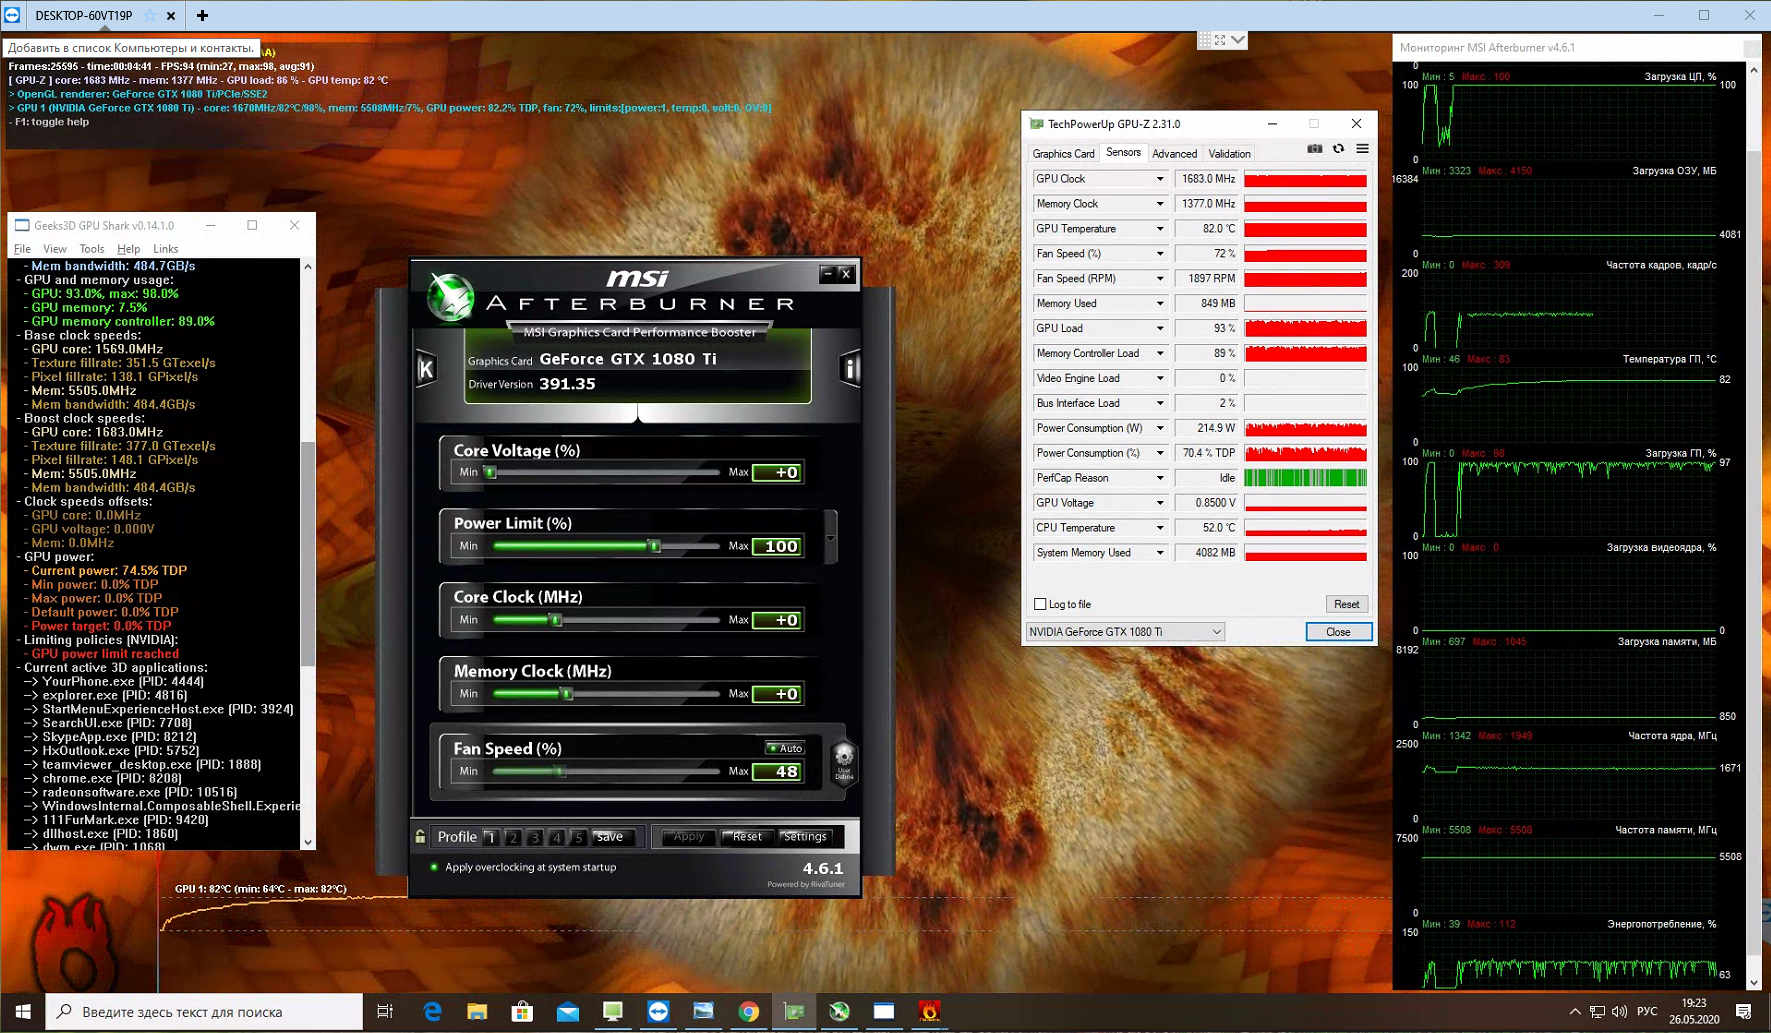Screen dimensions: 1771x1033
Task: Launch Kombustor with the K button
Action: (426, 369)
